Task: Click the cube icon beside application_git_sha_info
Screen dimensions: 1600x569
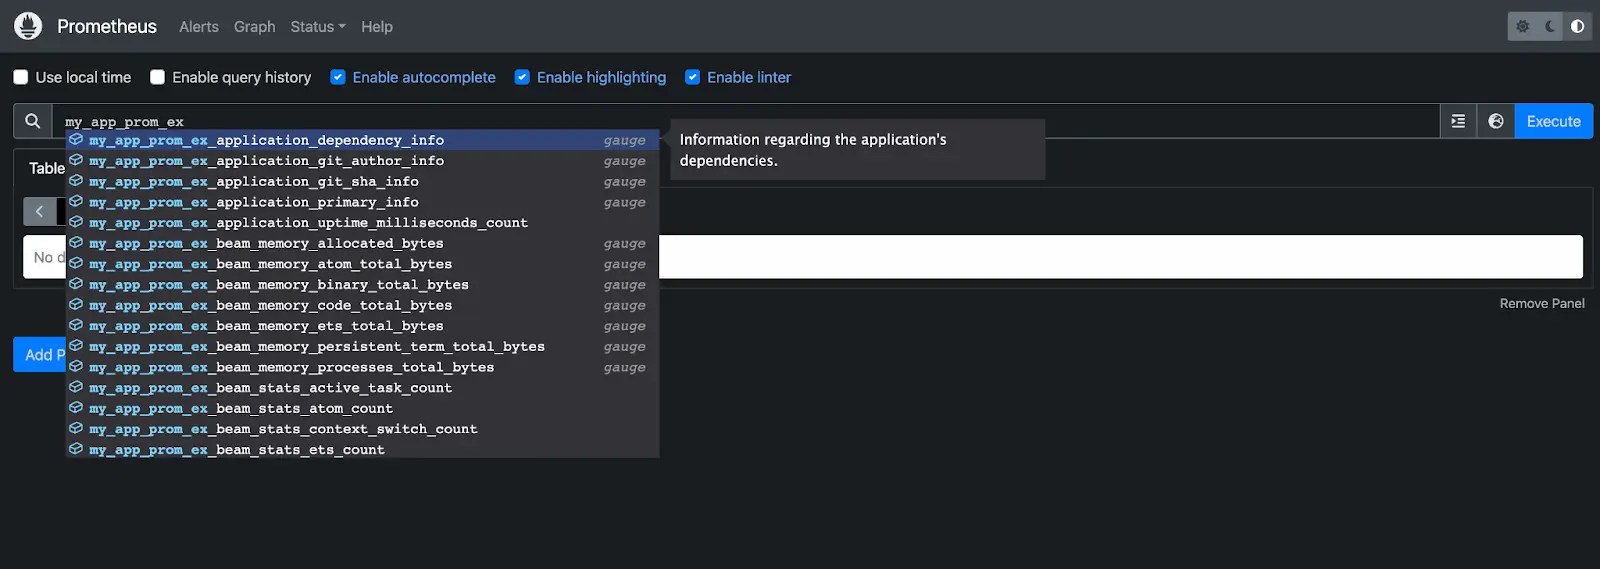Action: [x=76, y=181]
